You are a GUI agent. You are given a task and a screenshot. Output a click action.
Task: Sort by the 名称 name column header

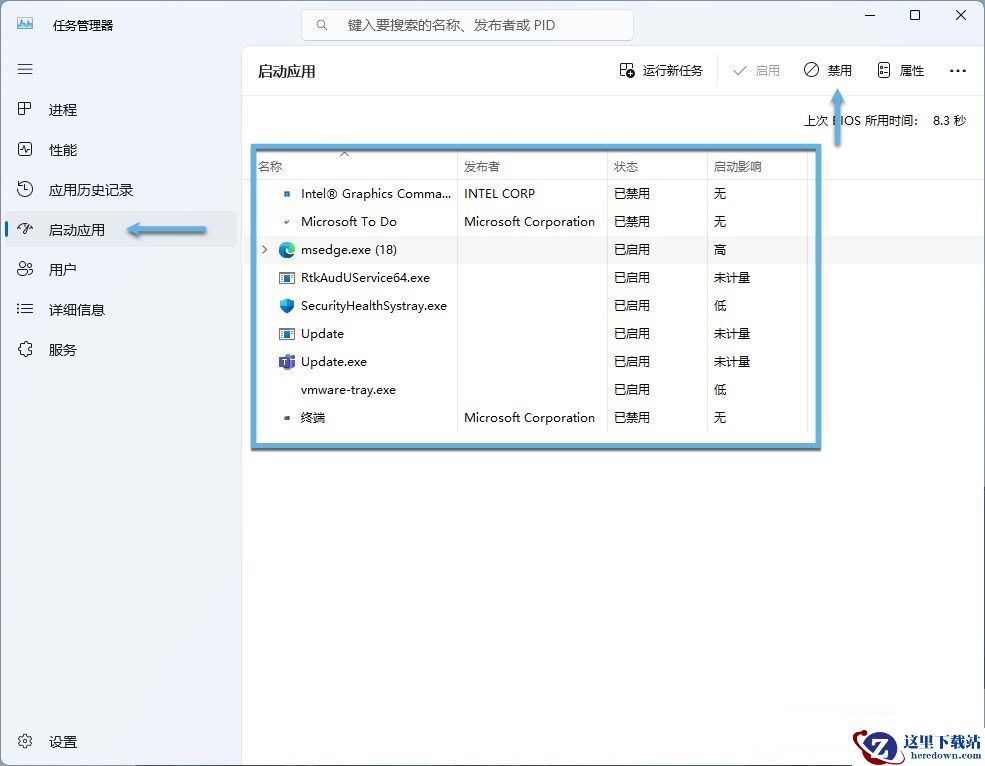coord(356,167)
